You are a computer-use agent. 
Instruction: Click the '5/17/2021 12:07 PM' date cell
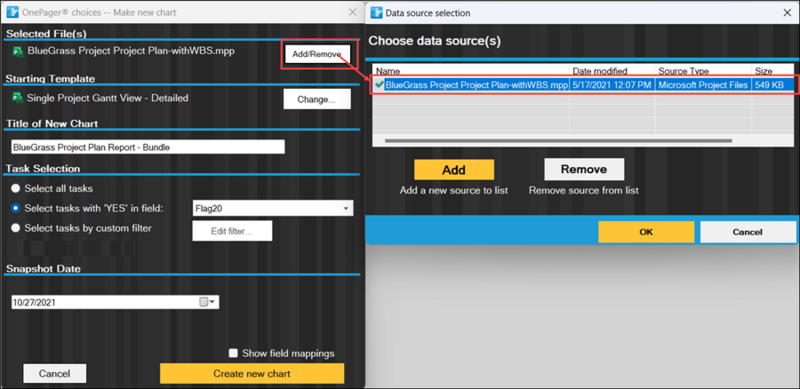click(612, 85)
